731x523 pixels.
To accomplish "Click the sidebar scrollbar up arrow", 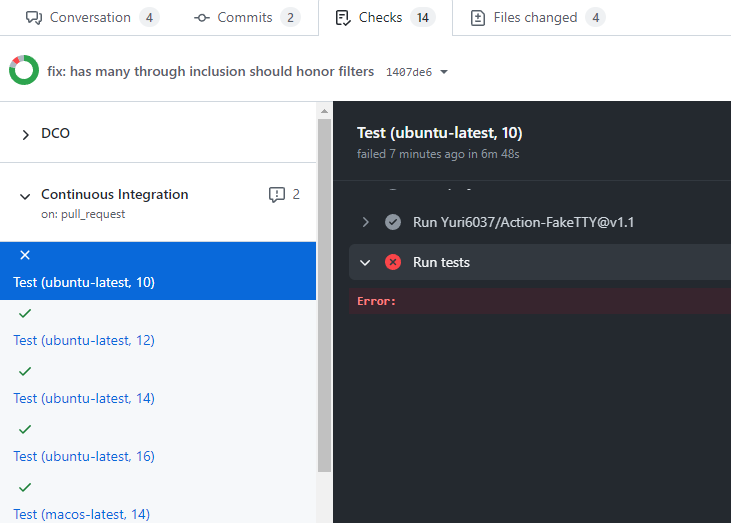I will pos(324,111).
